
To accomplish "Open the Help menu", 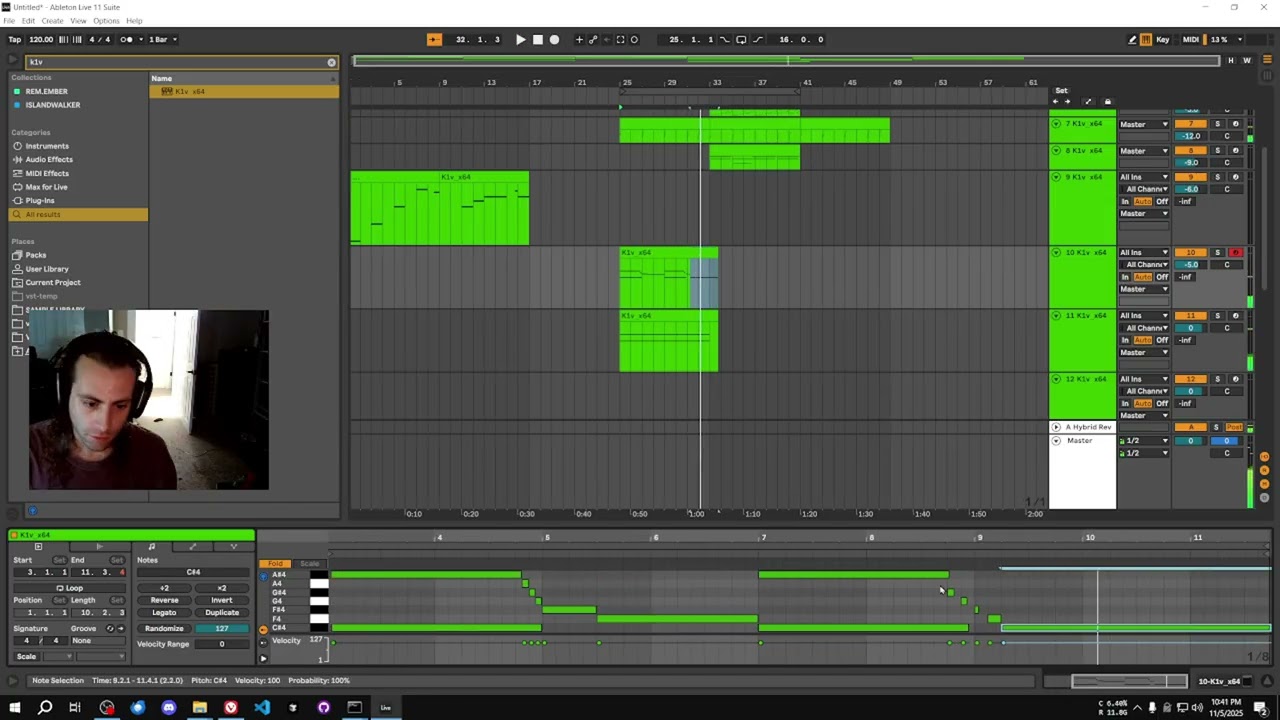I will pyautogui.click(x=134, y=21).
